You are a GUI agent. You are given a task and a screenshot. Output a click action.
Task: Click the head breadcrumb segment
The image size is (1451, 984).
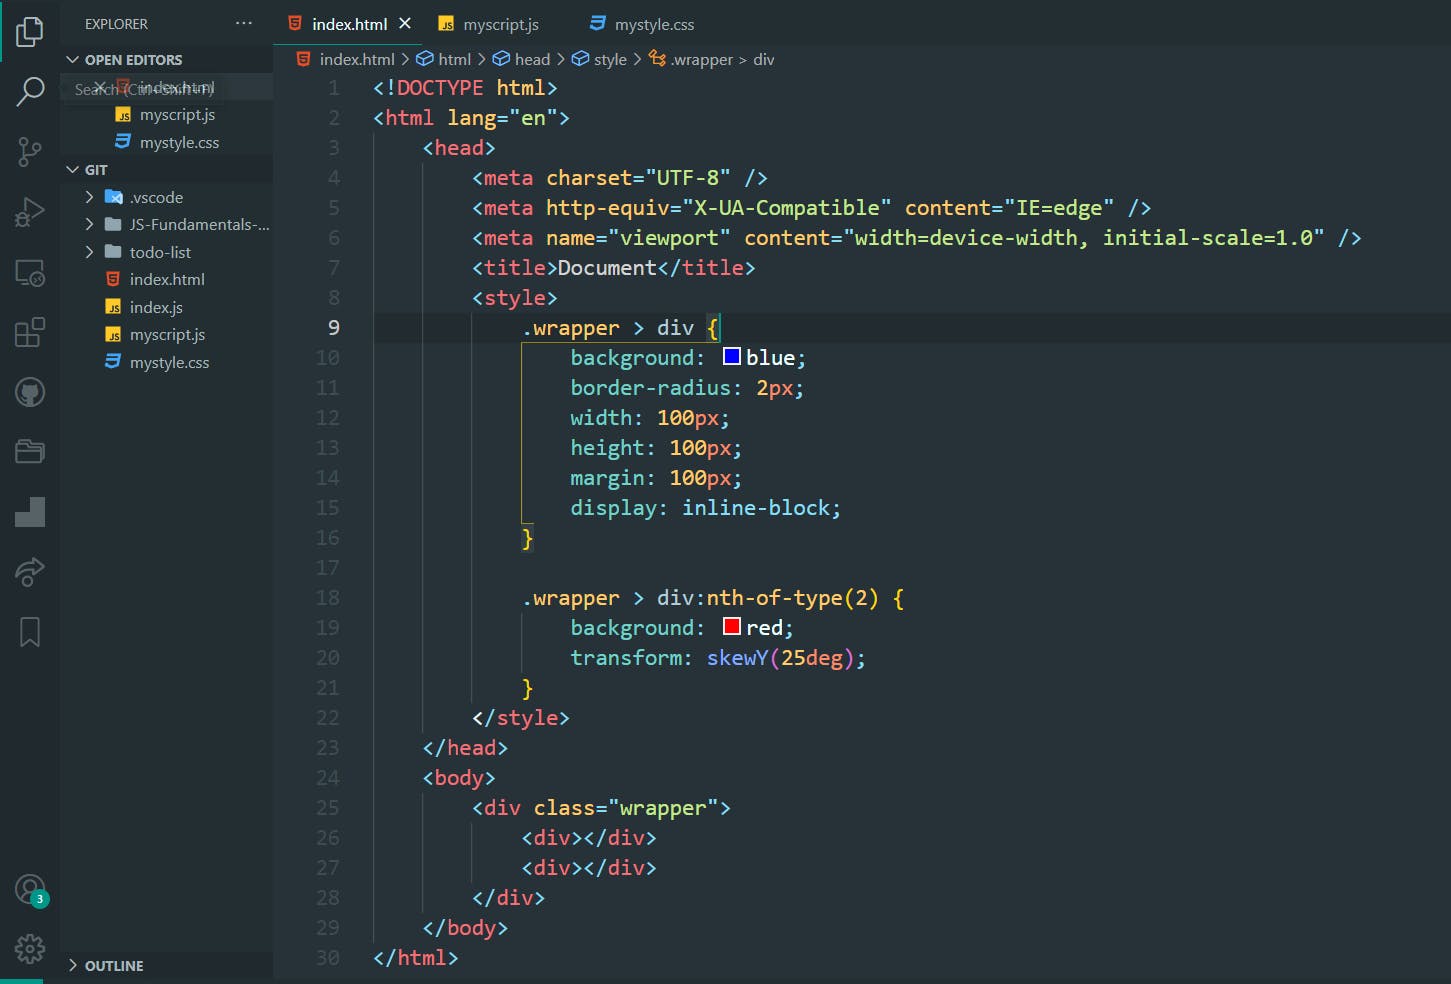click(522, 59)
